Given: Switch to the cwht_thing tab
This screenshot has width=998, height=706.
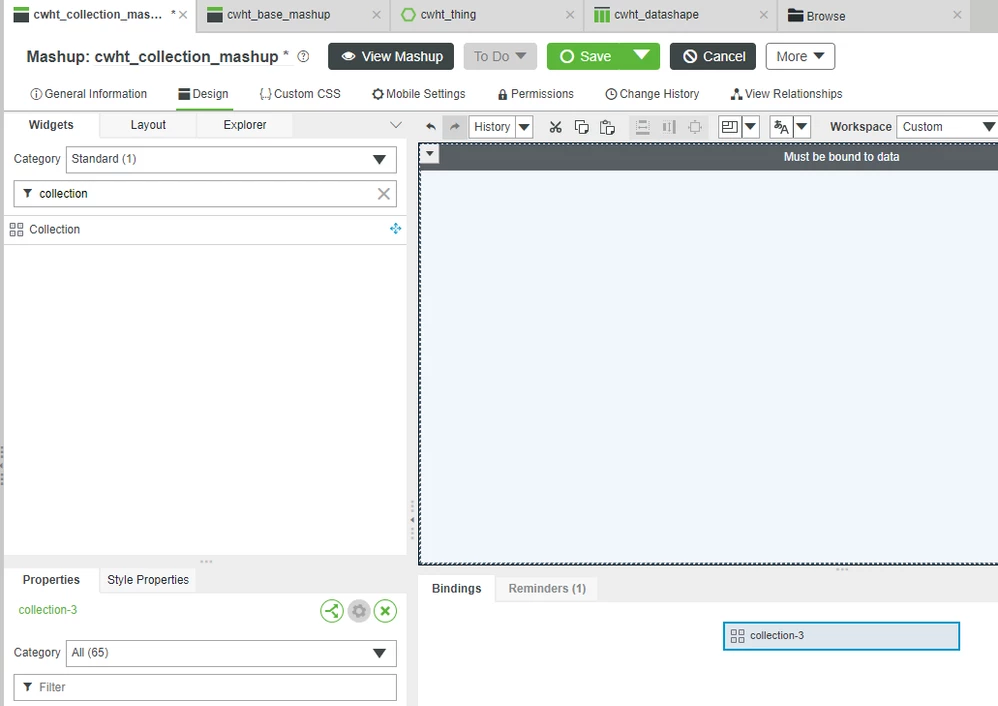Looking at the screenshot, I should click(448, 15).
